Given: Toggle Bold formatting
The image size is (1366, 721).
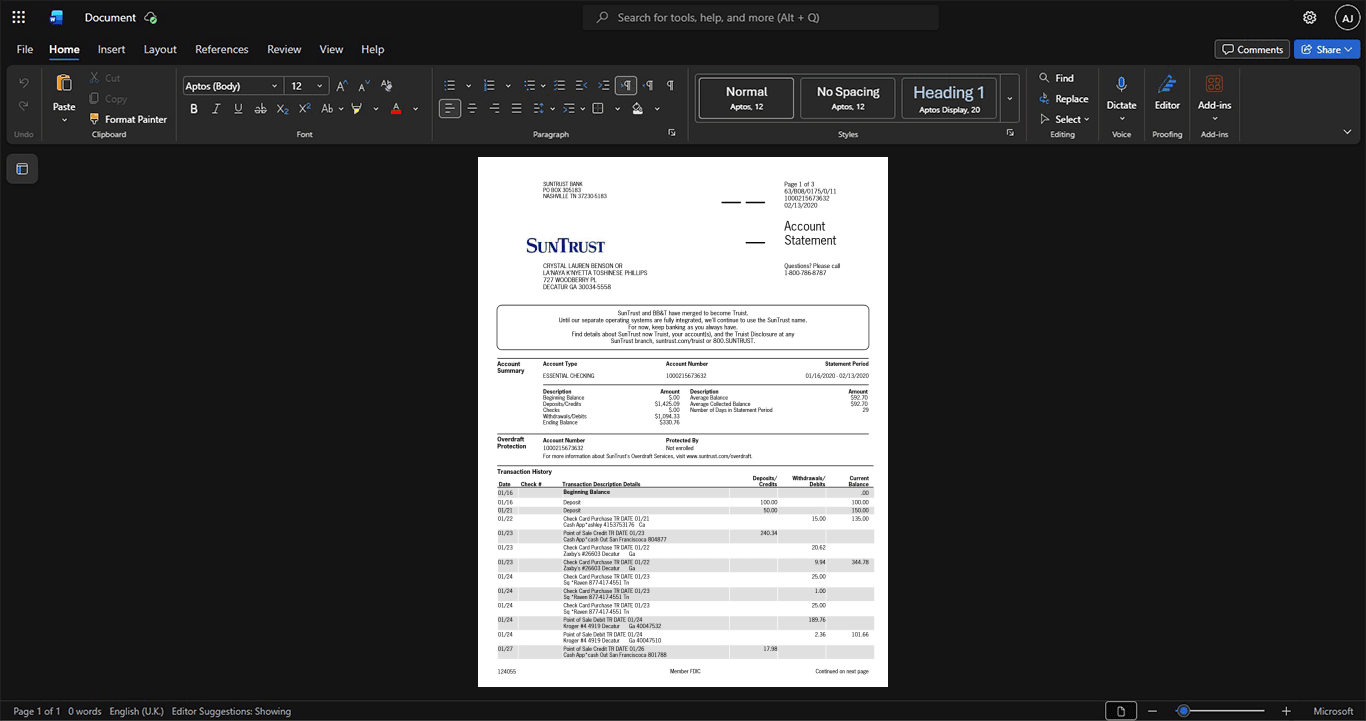Looking at the screenshot, I should [194, 108].
